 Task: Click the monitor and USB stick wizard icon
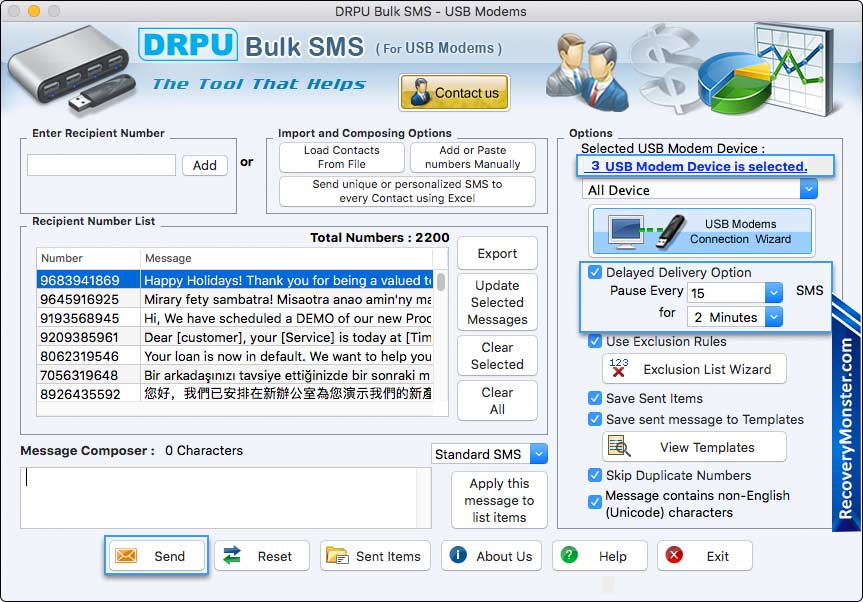pyautogui.click(x=646, y=231)
